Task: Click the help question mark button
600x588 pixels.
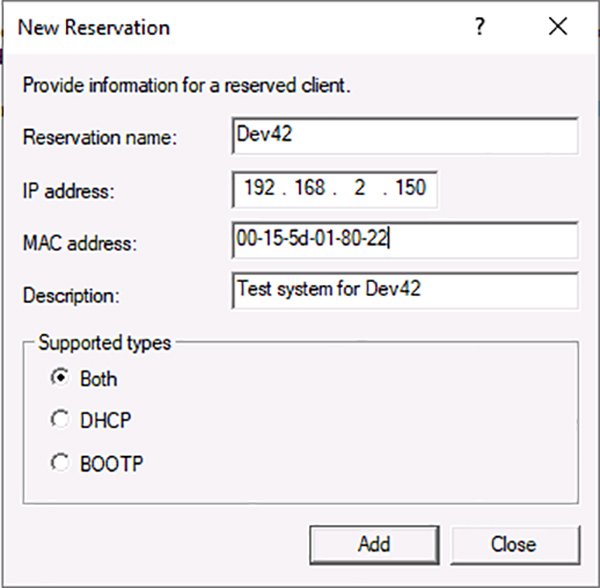Action: coord(480,27)
